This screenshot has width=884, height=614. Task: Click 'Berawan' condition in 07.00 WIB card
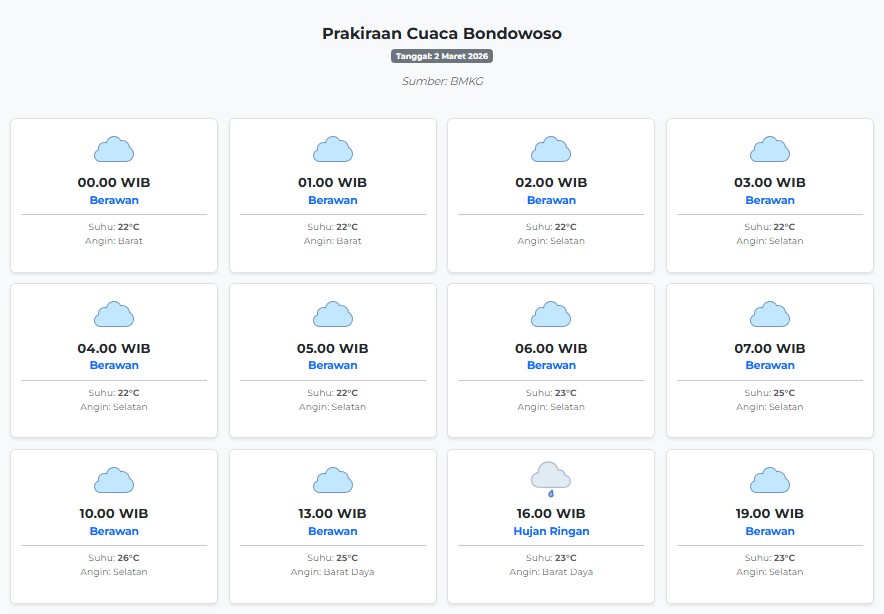pos(770,365)
